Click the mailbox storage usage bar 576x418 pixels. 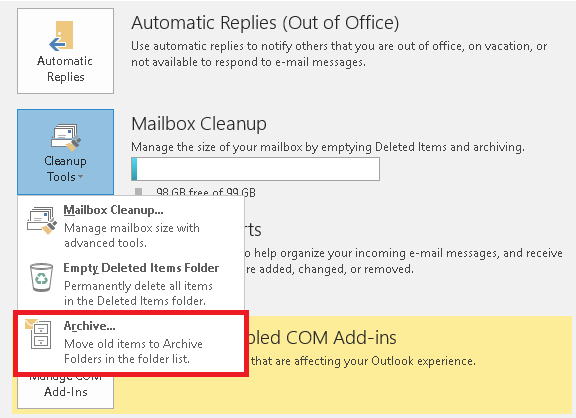[x=255, y=169]
